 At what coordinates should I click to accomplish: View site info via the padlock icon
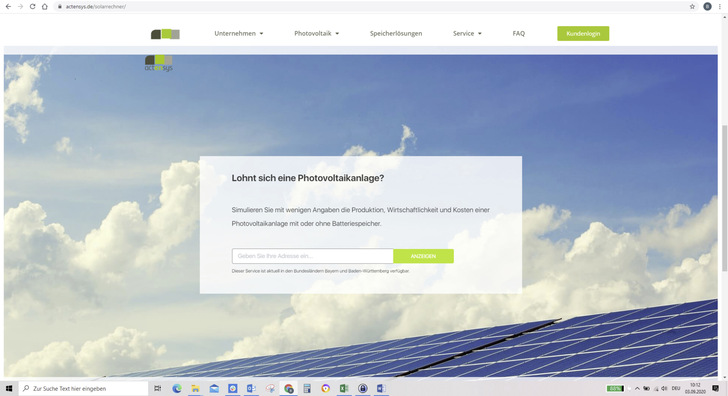point(59,6)
